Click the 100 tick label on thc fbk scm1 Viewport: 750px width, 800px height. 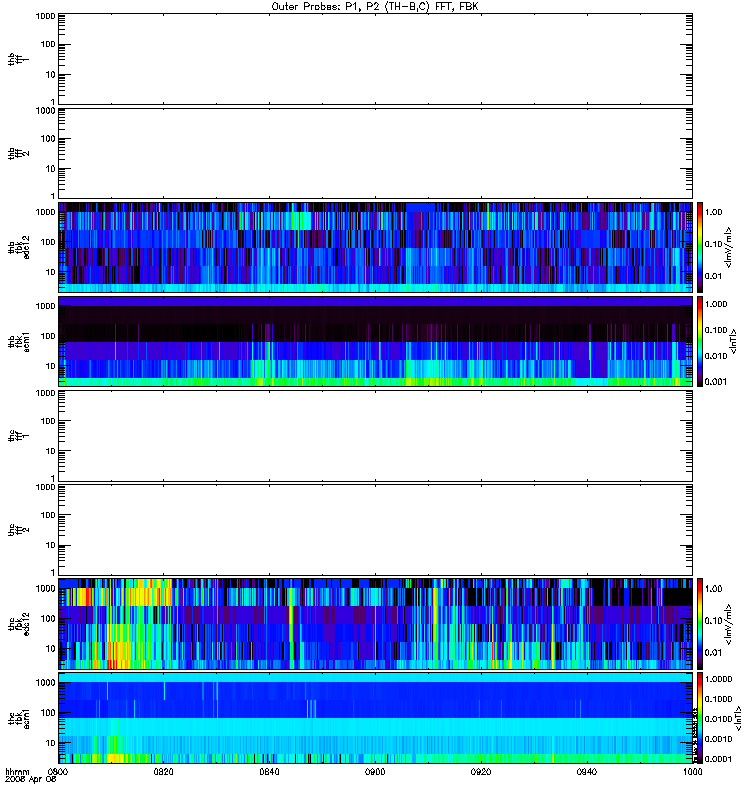click(x=48, y=713)
